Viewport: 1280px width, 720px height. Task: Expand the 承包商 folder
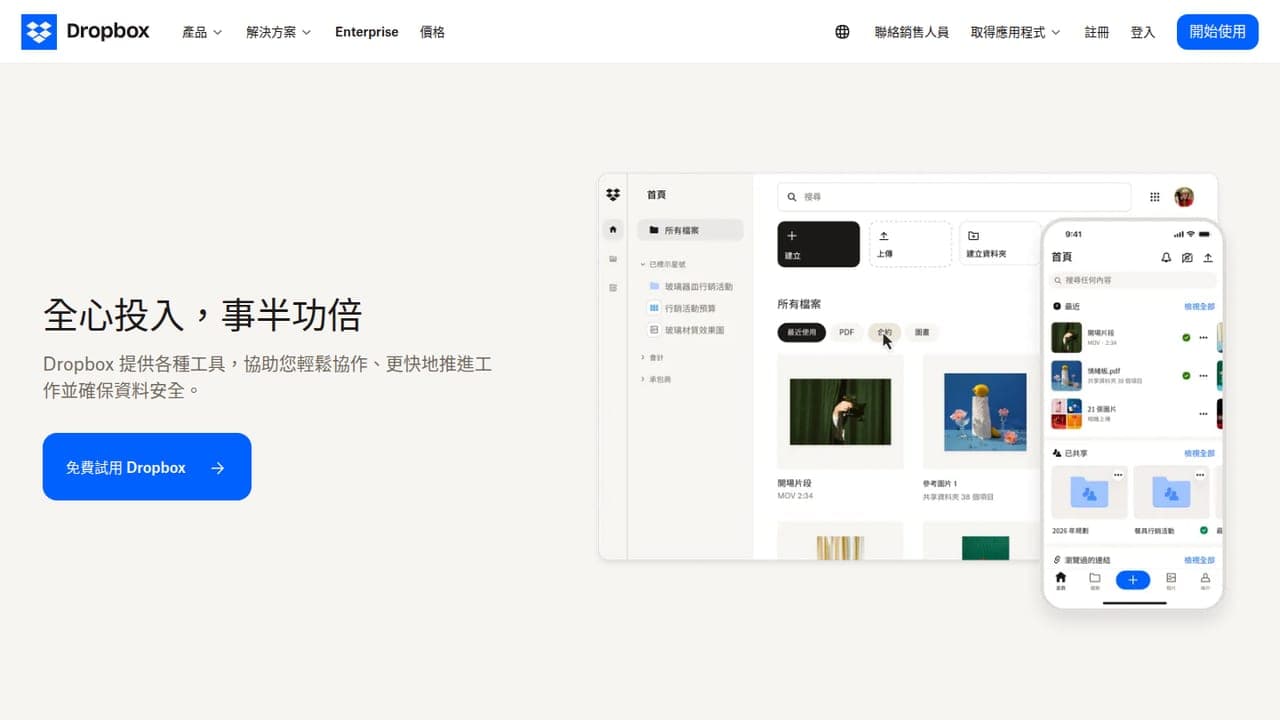(655, 380)
